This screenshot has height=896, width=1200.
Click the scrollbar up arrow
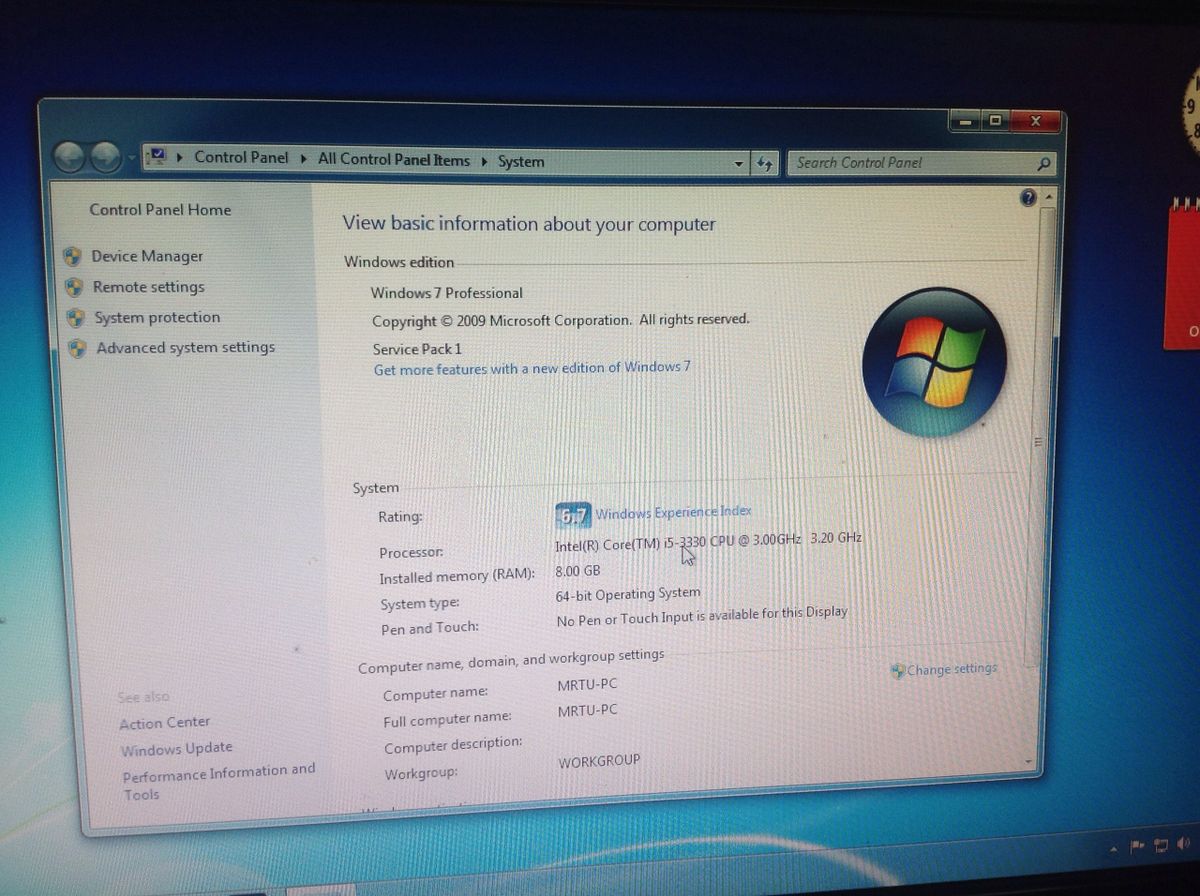point(1048,198)
